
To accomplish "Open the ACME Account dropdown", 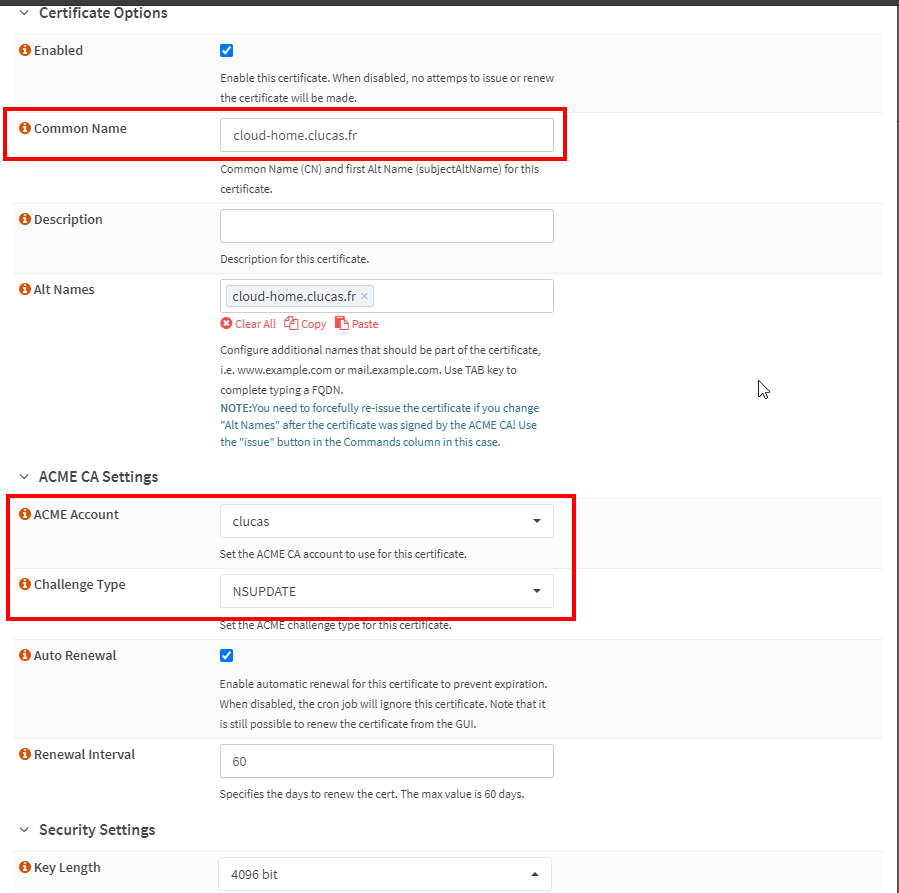I will pyautogui.click(x=386, y=521).
